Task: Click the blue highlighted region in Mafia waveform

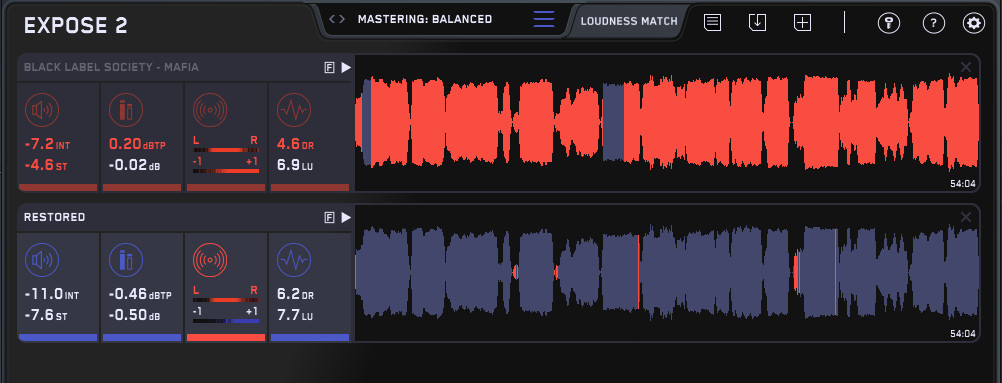Action: (613, 122)
